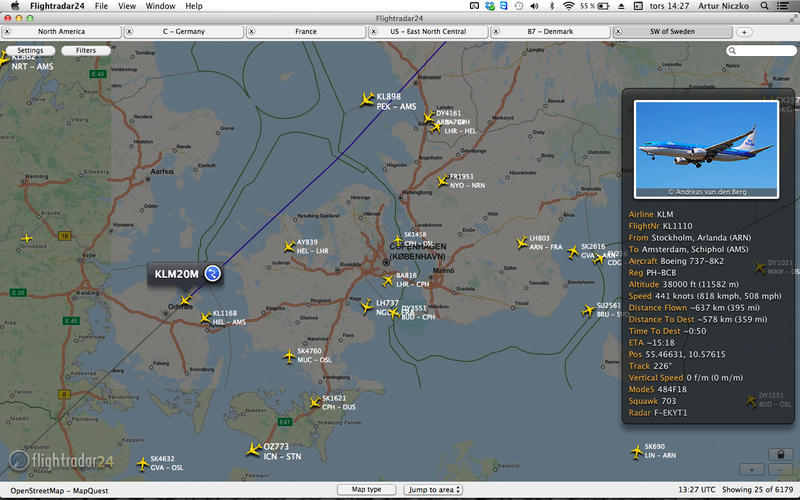The image size is (800, 500).
Task: Select the unlabeled plane near Herning
Action: tap(27, 238)
